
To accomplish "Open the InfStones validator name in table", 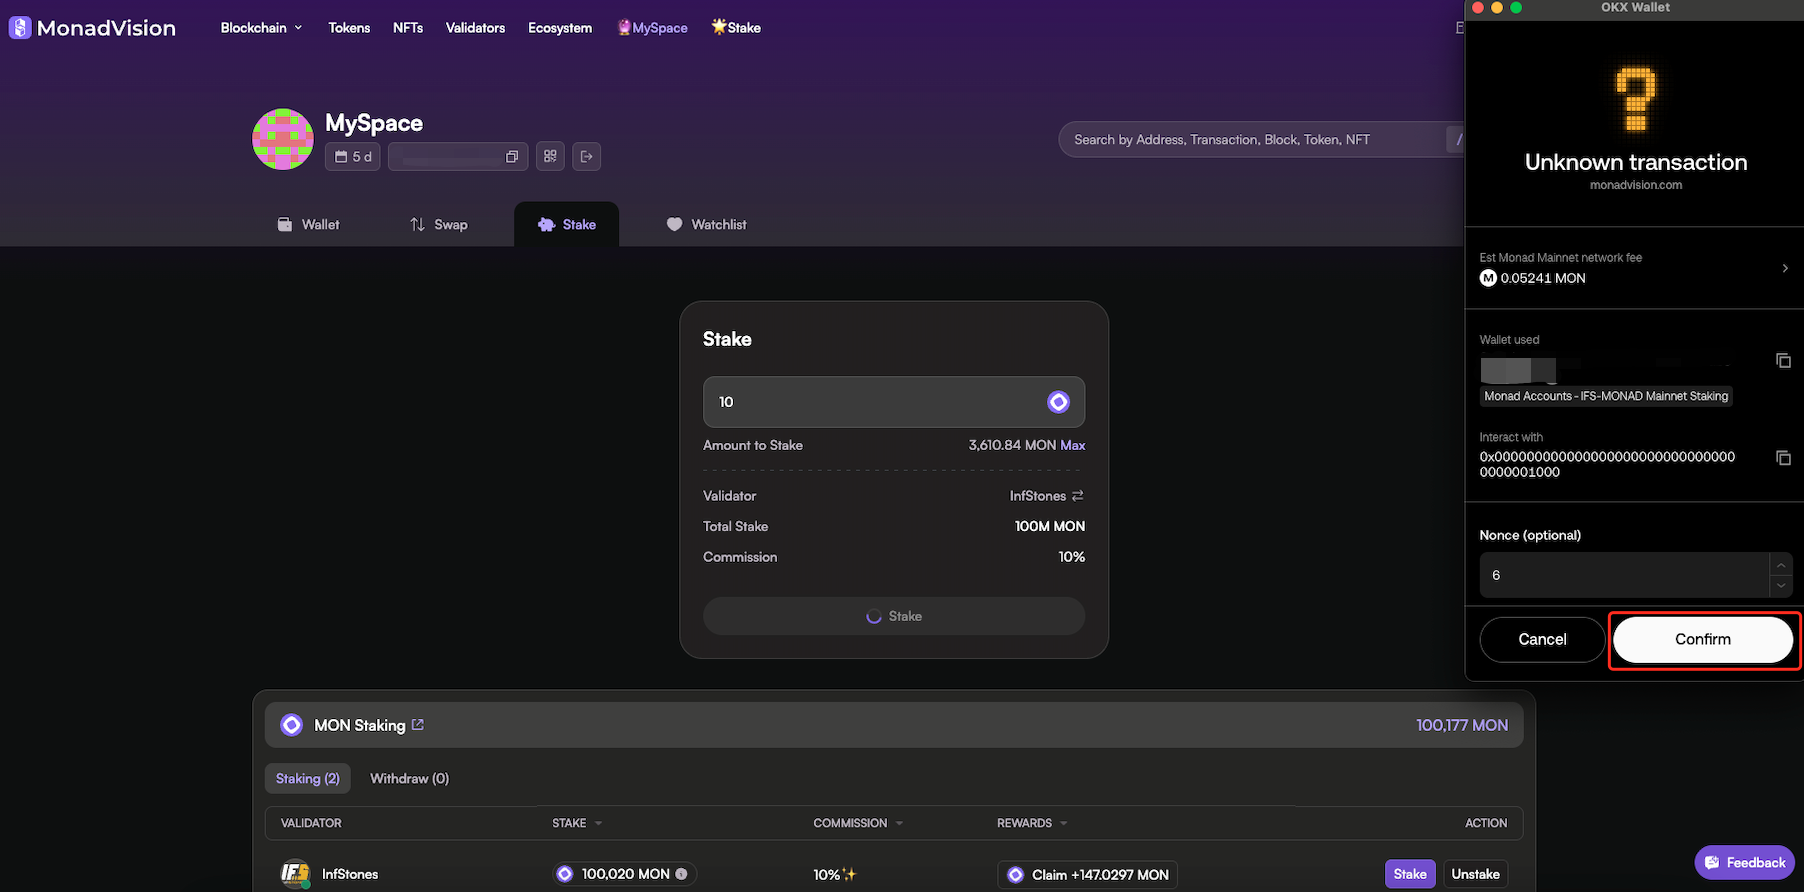I will 350,874.
